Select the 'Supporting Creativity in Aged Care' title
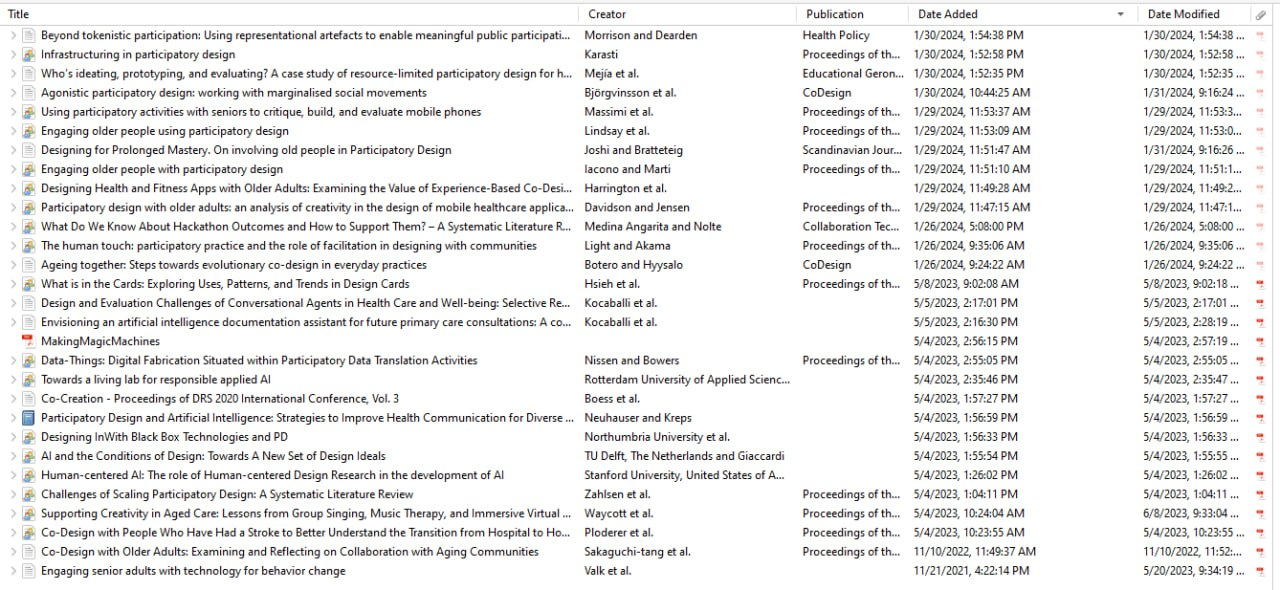The width and height of the screenshot is (1280, 590). pyautogui.click(x=305, y=514)
